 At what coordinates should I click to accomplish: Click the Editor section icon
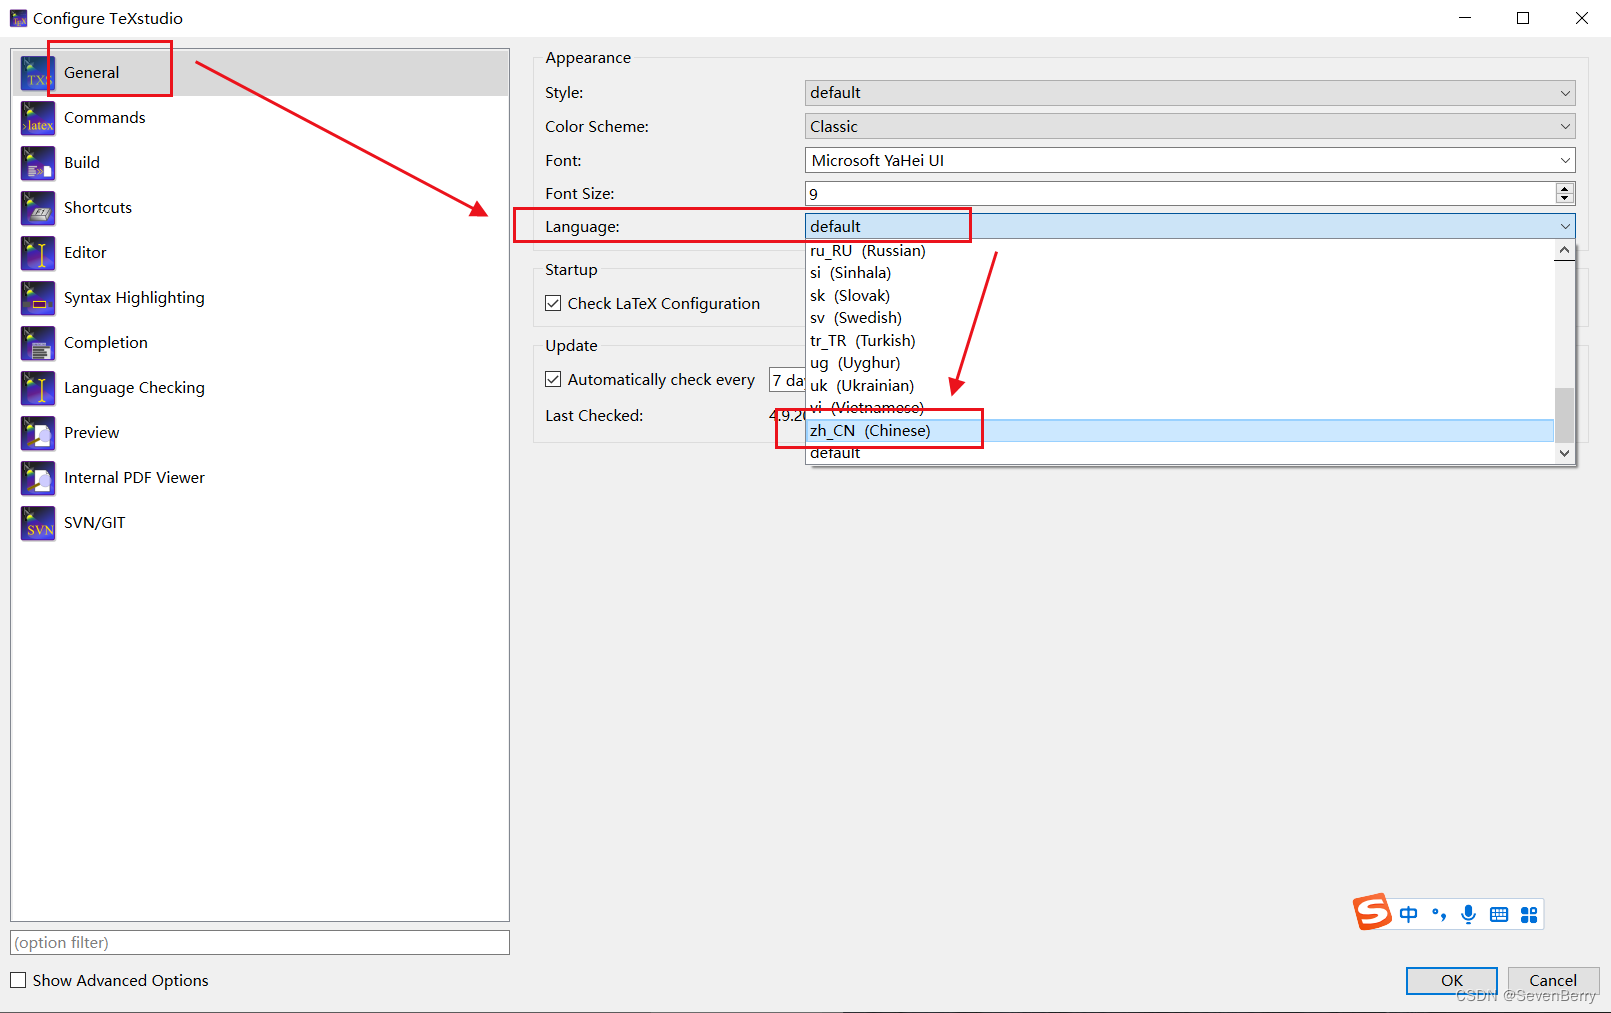(38, 253)
